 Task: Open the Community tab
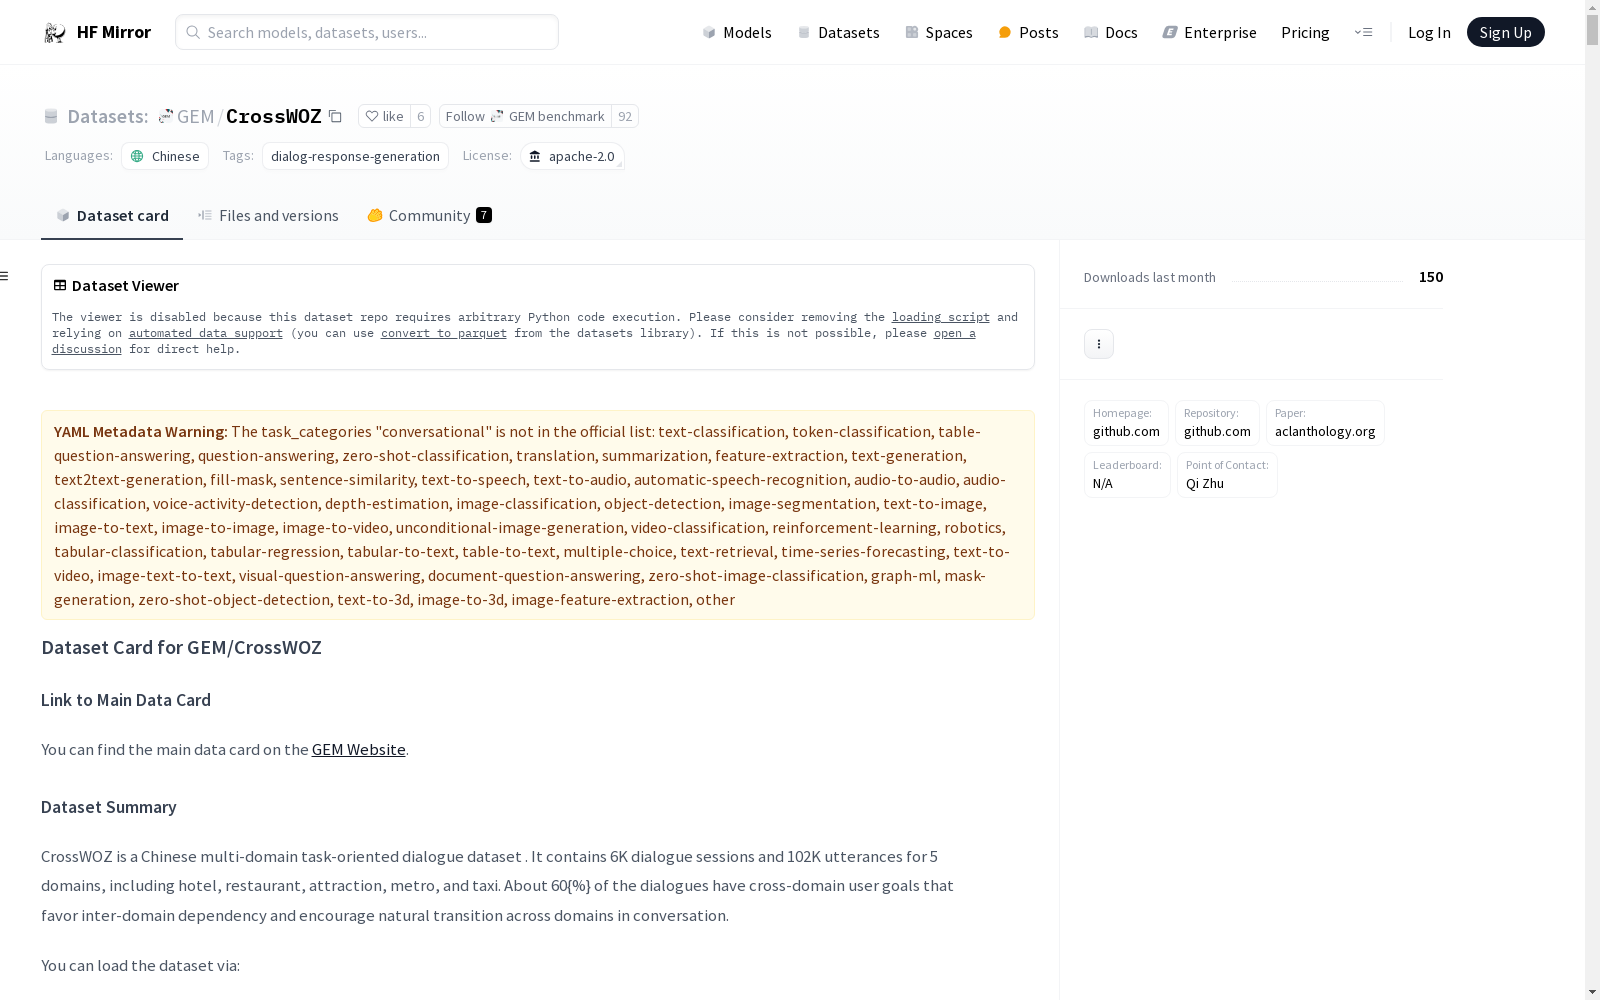(429, 216)
